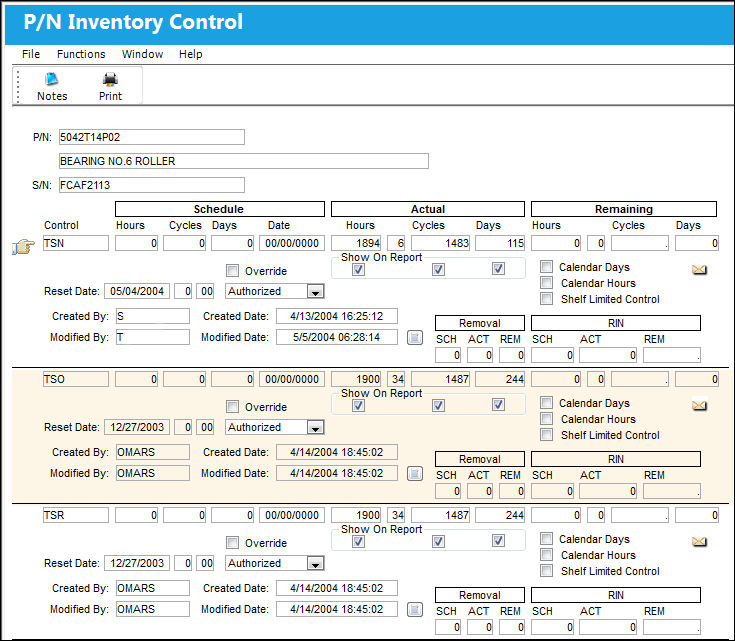Image resolution: width=735 pixels, height=641 pixels.
Task: Click the Removal header in TSN section
Action: (x=480, y=323)
